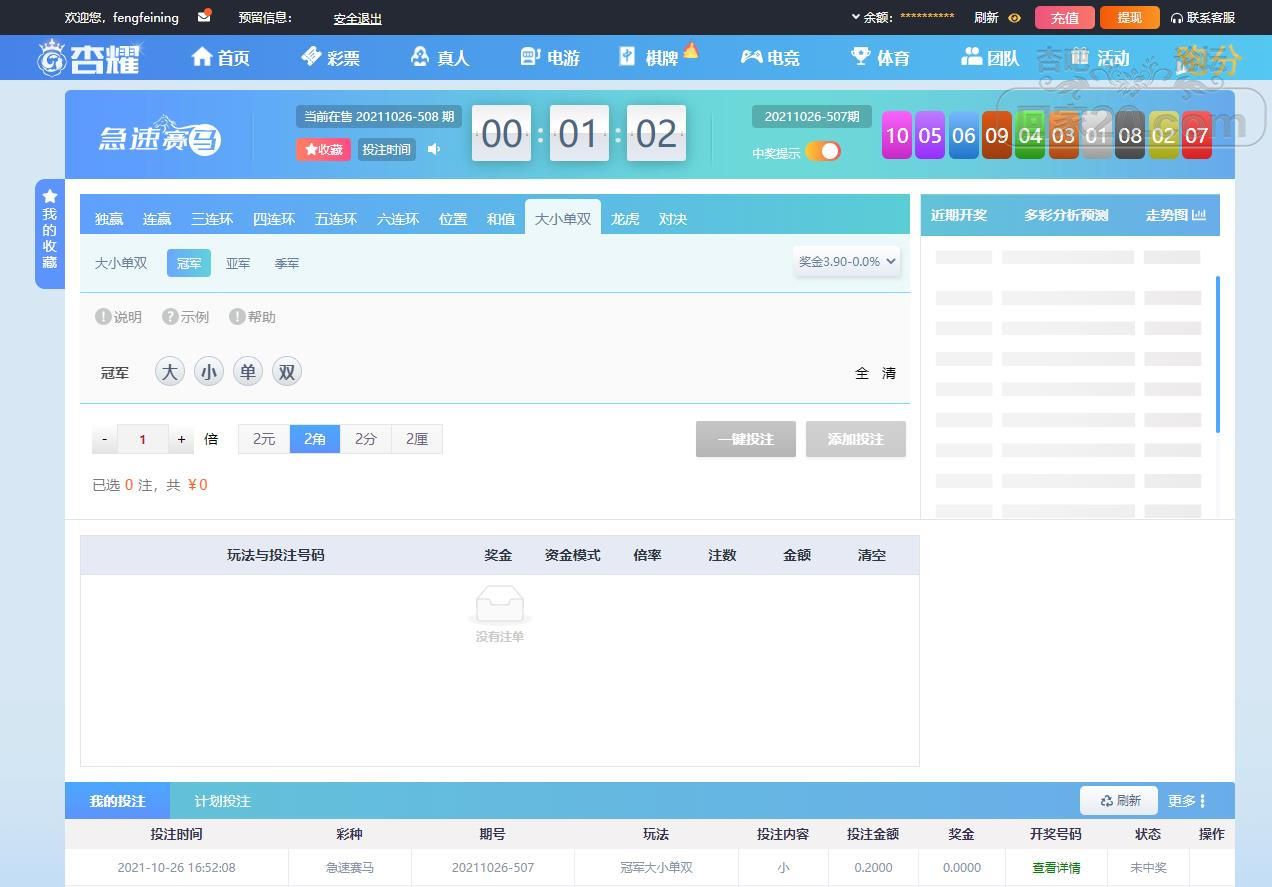The image size is (1272, 887).
Task: Select the 双 bet ball
Action: coord(287,372)
